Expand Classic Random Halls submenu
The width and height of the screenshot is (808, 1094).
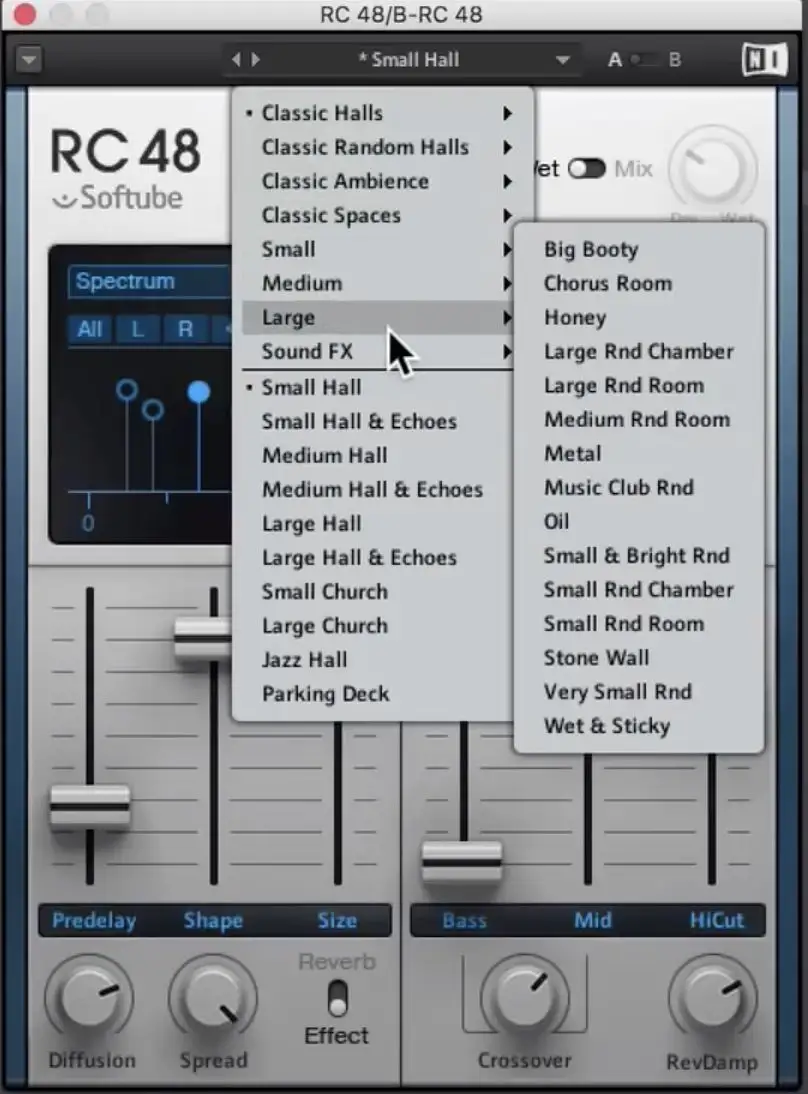pyautogui.click(x=382, y=147)
